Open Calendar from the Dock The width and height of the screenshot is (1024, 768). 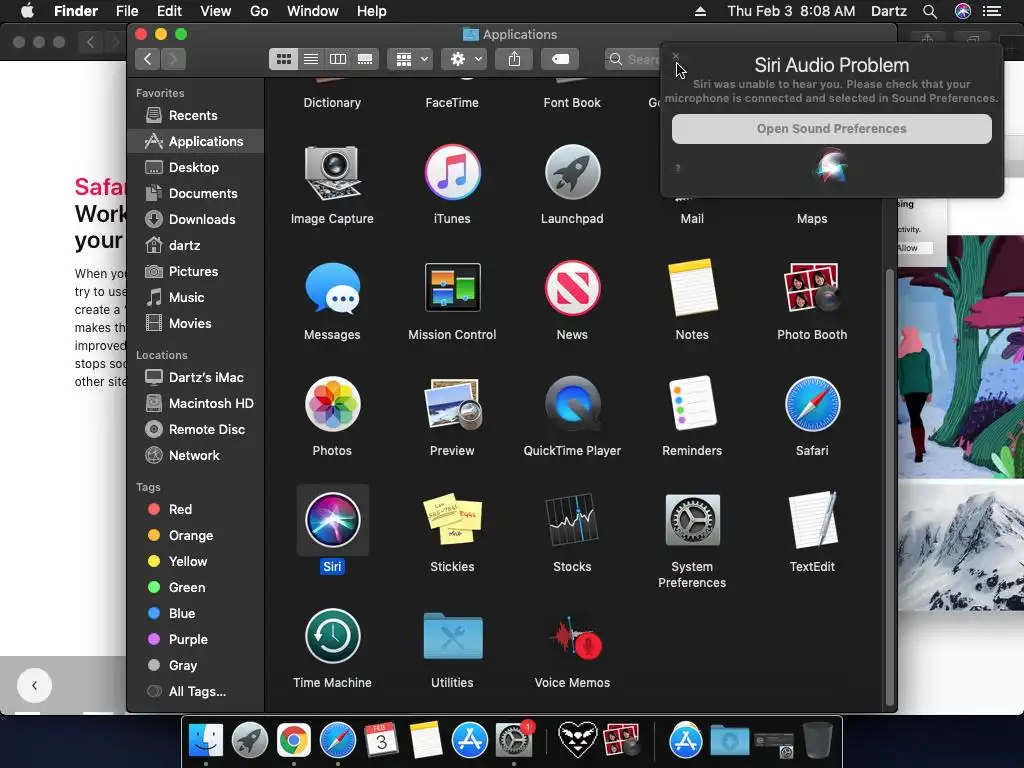coord(381,741)
